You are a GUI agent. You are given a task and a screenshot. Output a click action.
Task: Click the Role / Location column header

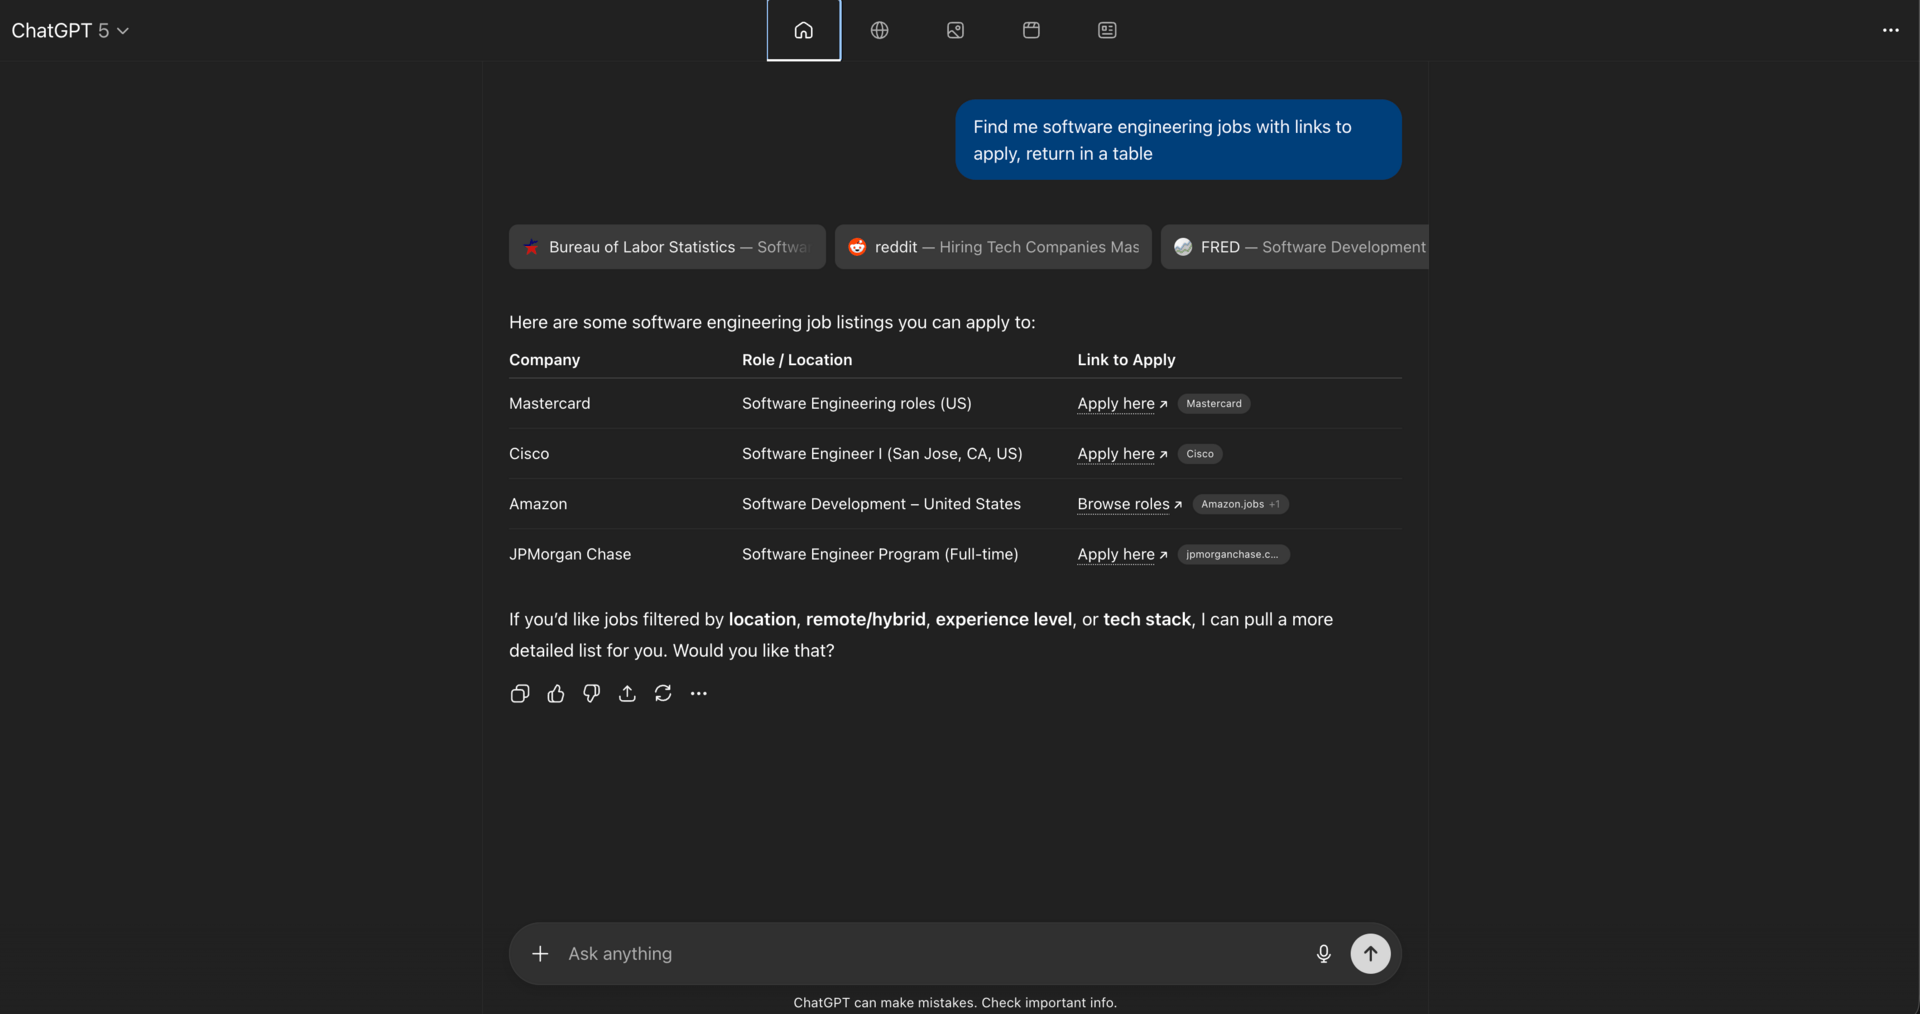pos(797,360)
